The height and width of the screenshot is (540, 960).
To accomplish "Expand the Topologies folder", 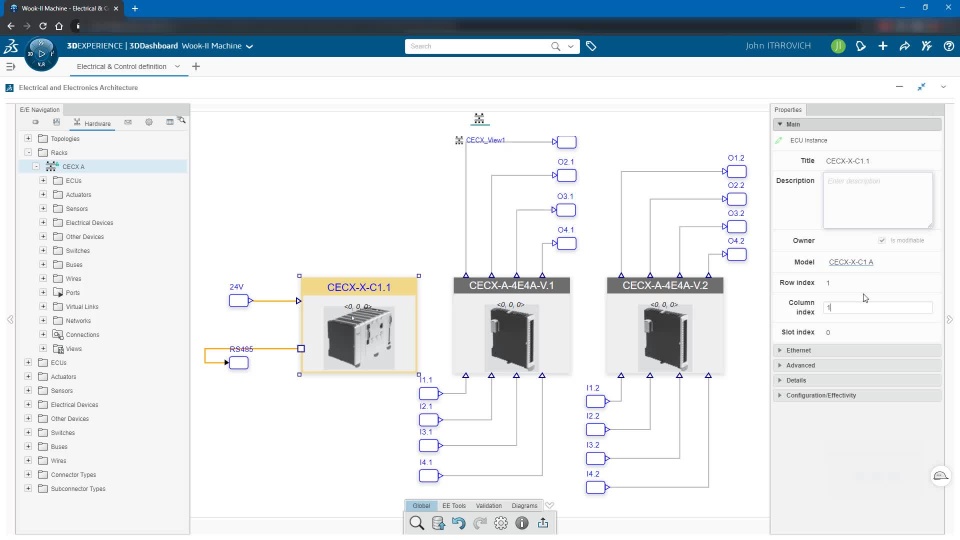I will point(28,138).
